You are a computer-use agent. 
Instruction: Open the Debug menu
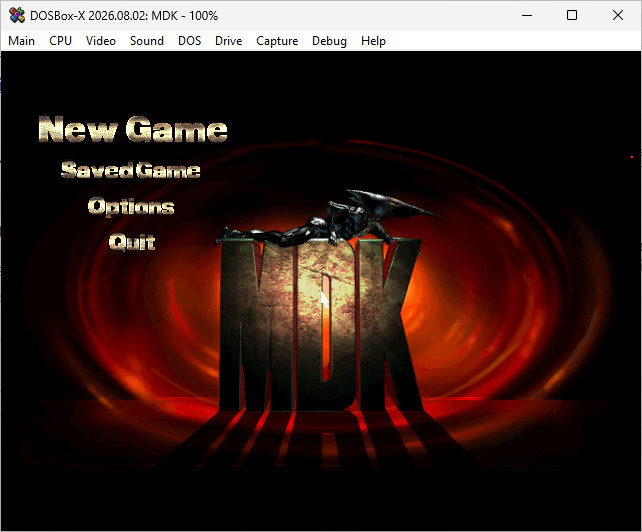(x=329, y=41)
